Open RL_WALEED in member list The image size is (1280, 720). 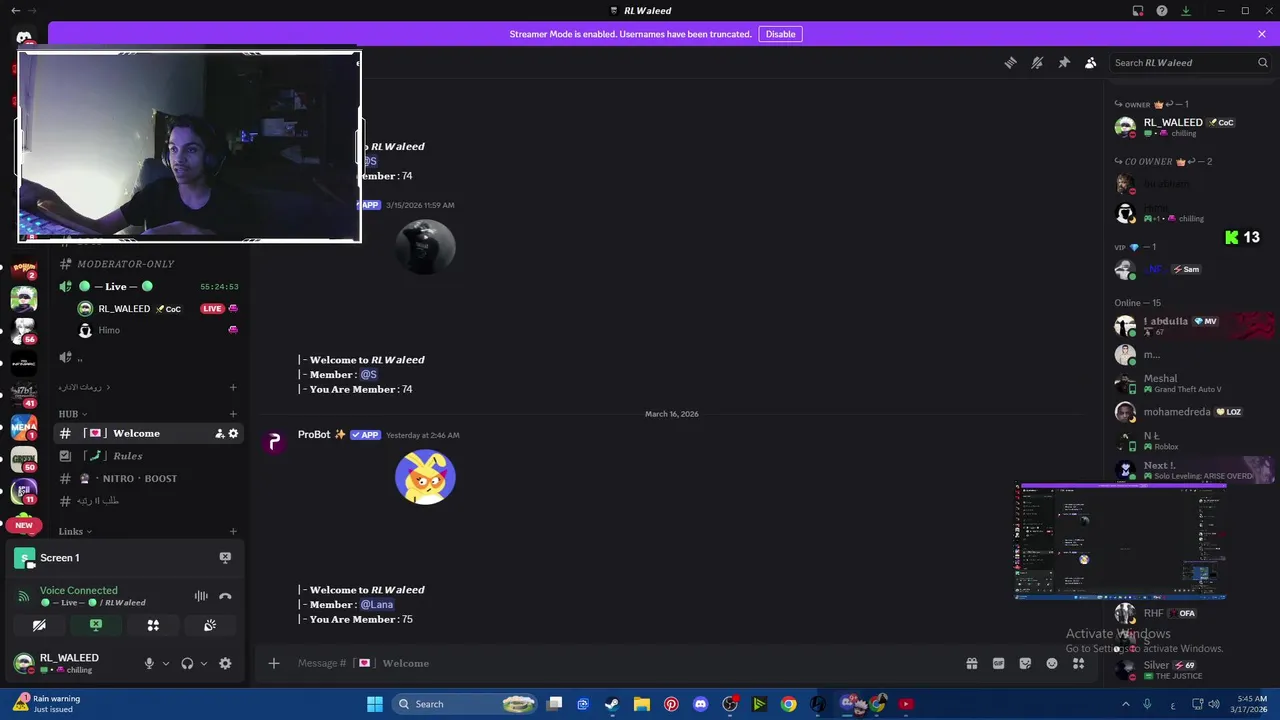pyautogui.click(x=1190, y=127)
